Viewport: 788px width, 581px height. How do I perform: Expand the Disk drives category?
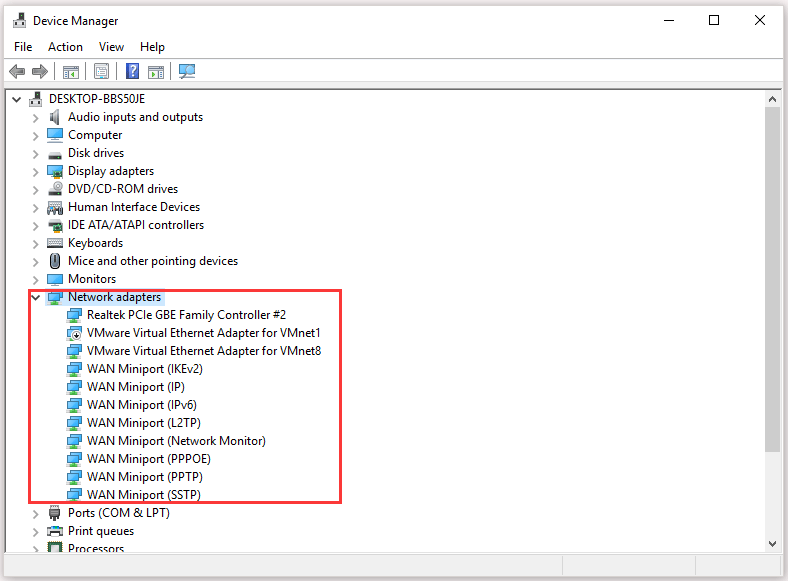click(35, 154)
